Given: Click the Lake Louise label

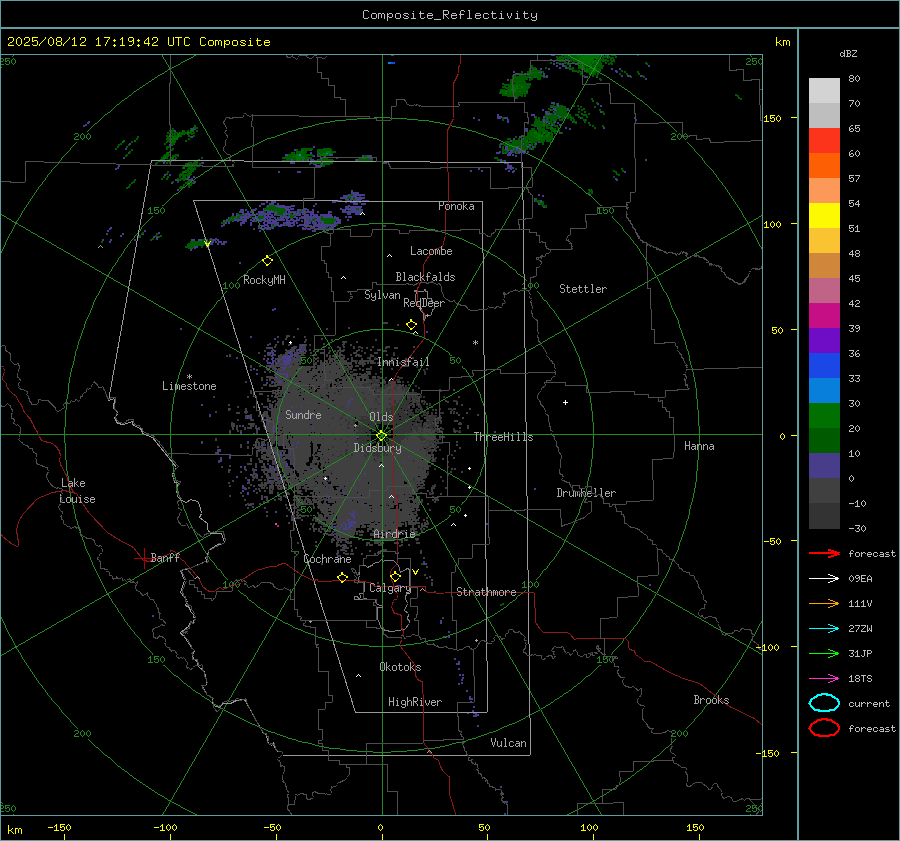Looking at the screenshot, I should tap(77, 491).
